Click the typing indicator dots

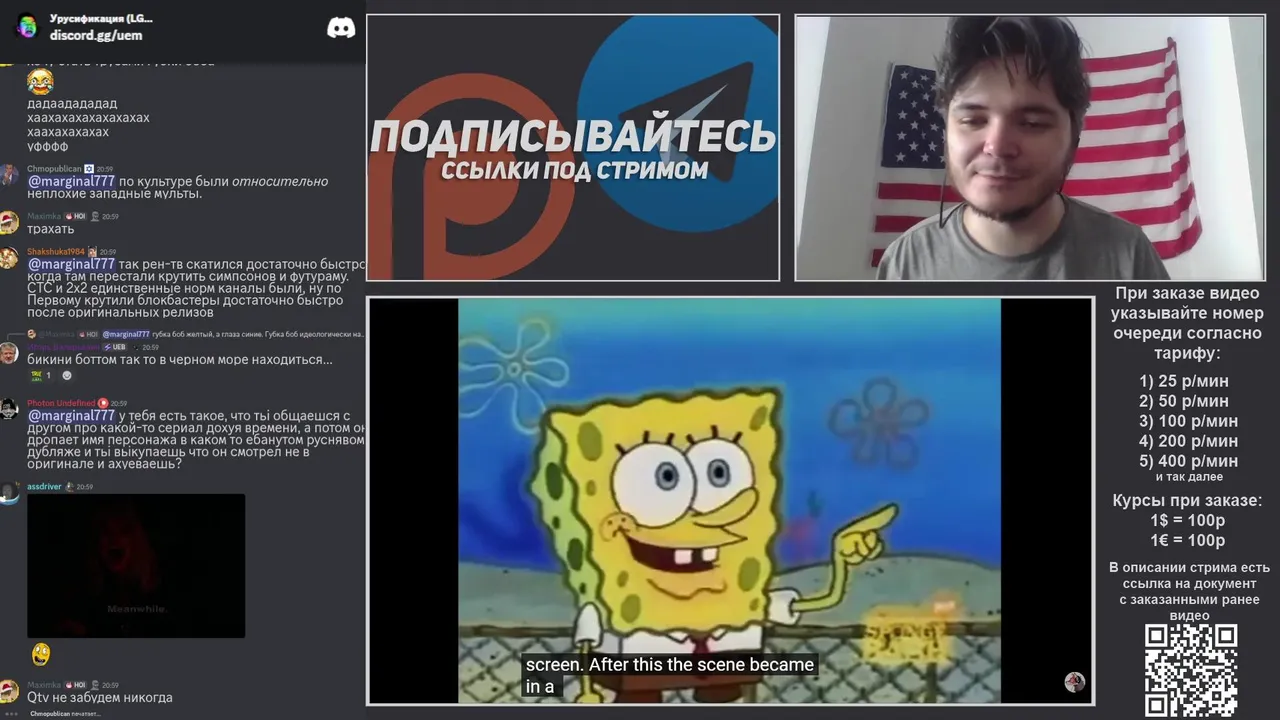coord(13,714)
